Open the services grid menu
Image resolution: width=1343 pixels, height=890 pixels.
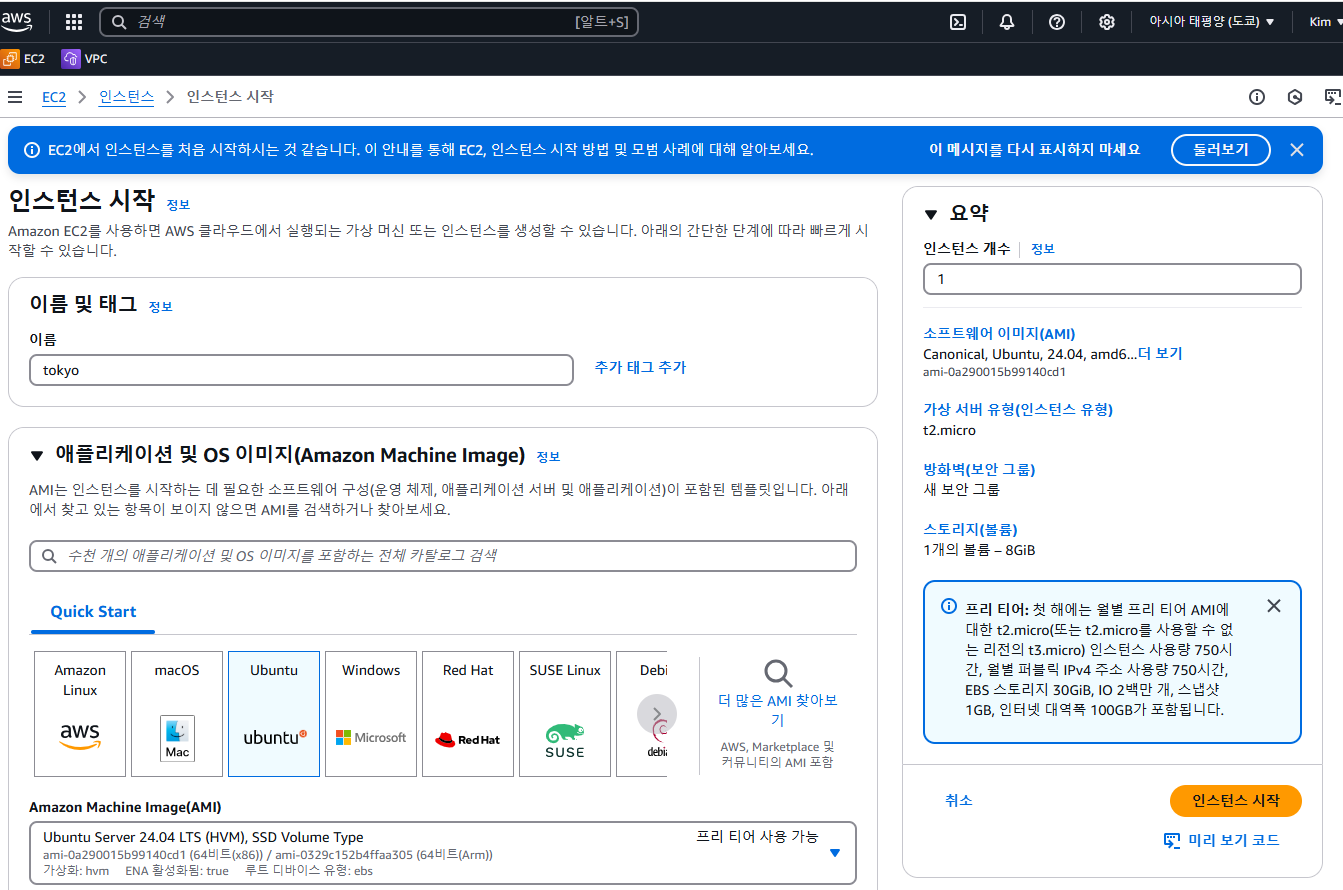tap(74, 22)
